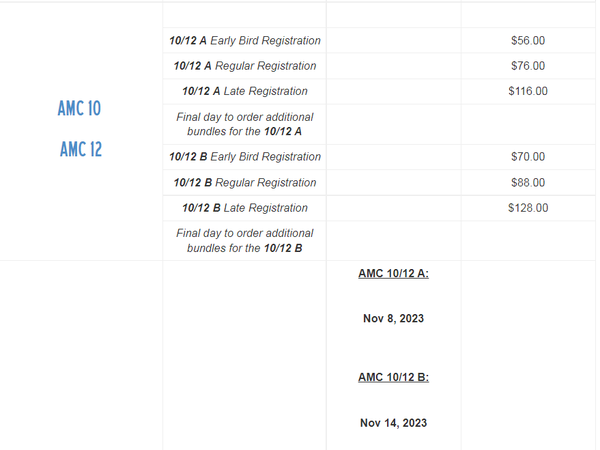Image resolution: width=600 pixels, height=450 pixels.
Task: Select the 10/12 A Early Bird Registration row
Action: click(245, 41)
